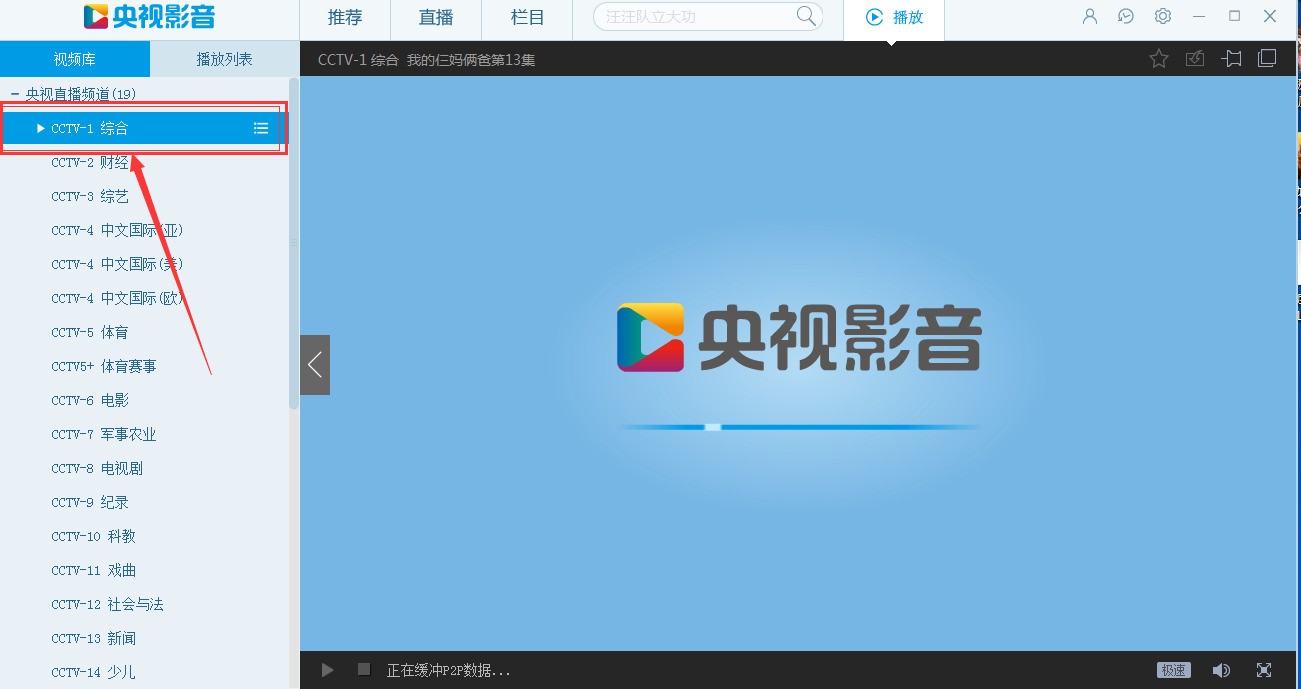The width and height of the screenshot is (1301, 689).
Task: Favorite the channel with the star icon
Action: (x=1158, y=59)
